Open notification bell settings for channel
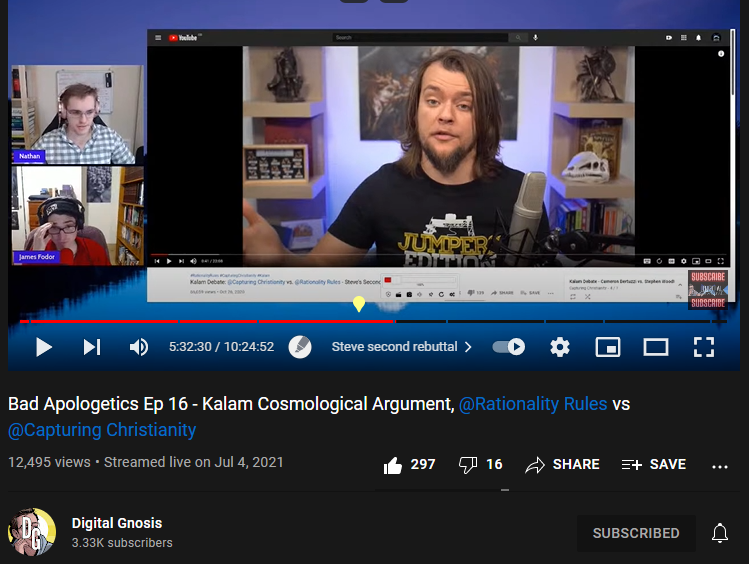749x564 pixels. pos(719,533)
